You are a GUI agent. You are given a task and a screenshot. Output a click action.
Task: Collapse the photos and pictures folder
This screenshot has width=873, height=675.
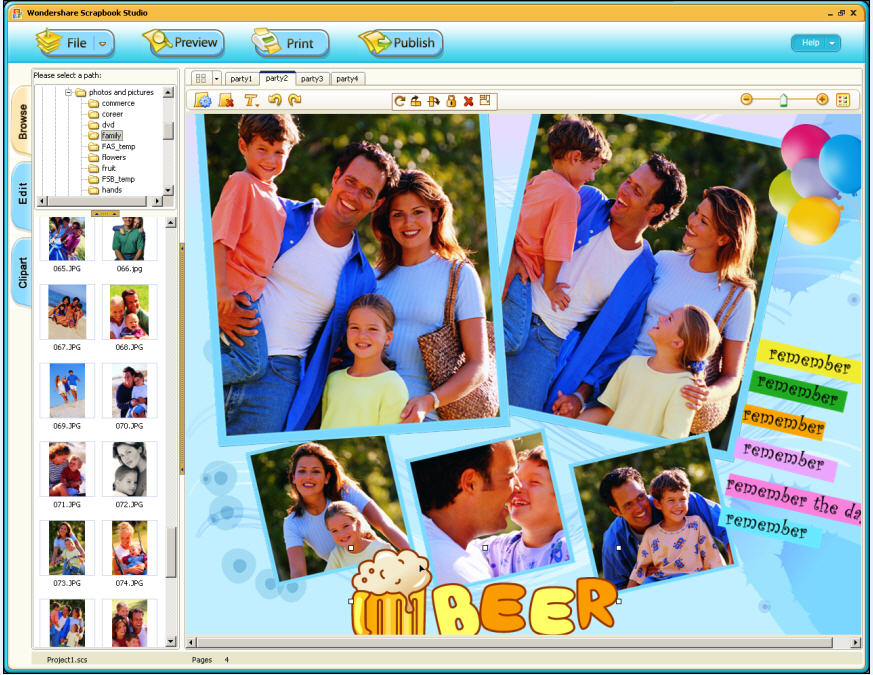coord(68,92)
